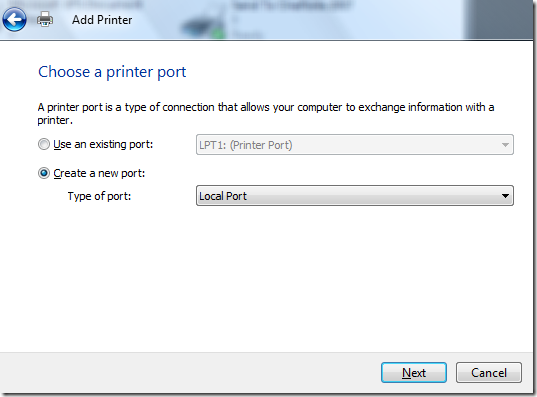This screenshot has height=397, width=537.
Task: Go back using the blue arrow icon
Action: pos(14,20)
